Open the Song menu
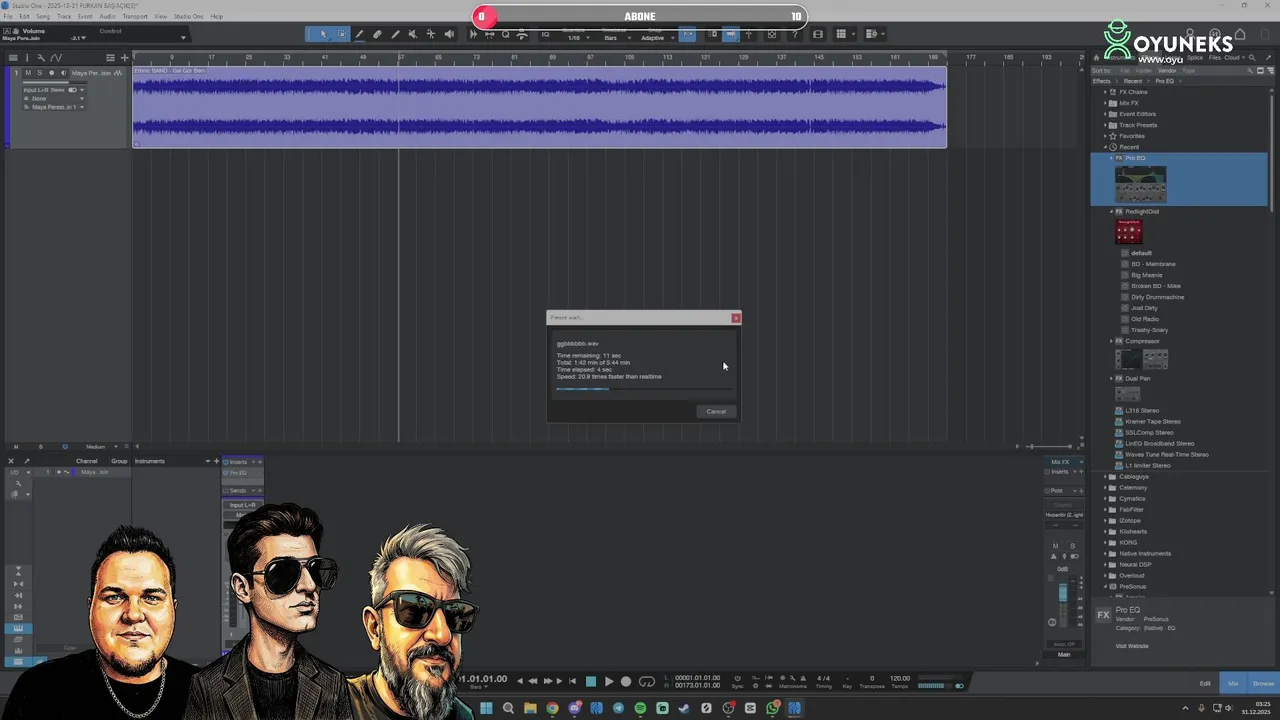Image resolution: width=1280 pixels, height=720 pixels. (x=43, y=17)
